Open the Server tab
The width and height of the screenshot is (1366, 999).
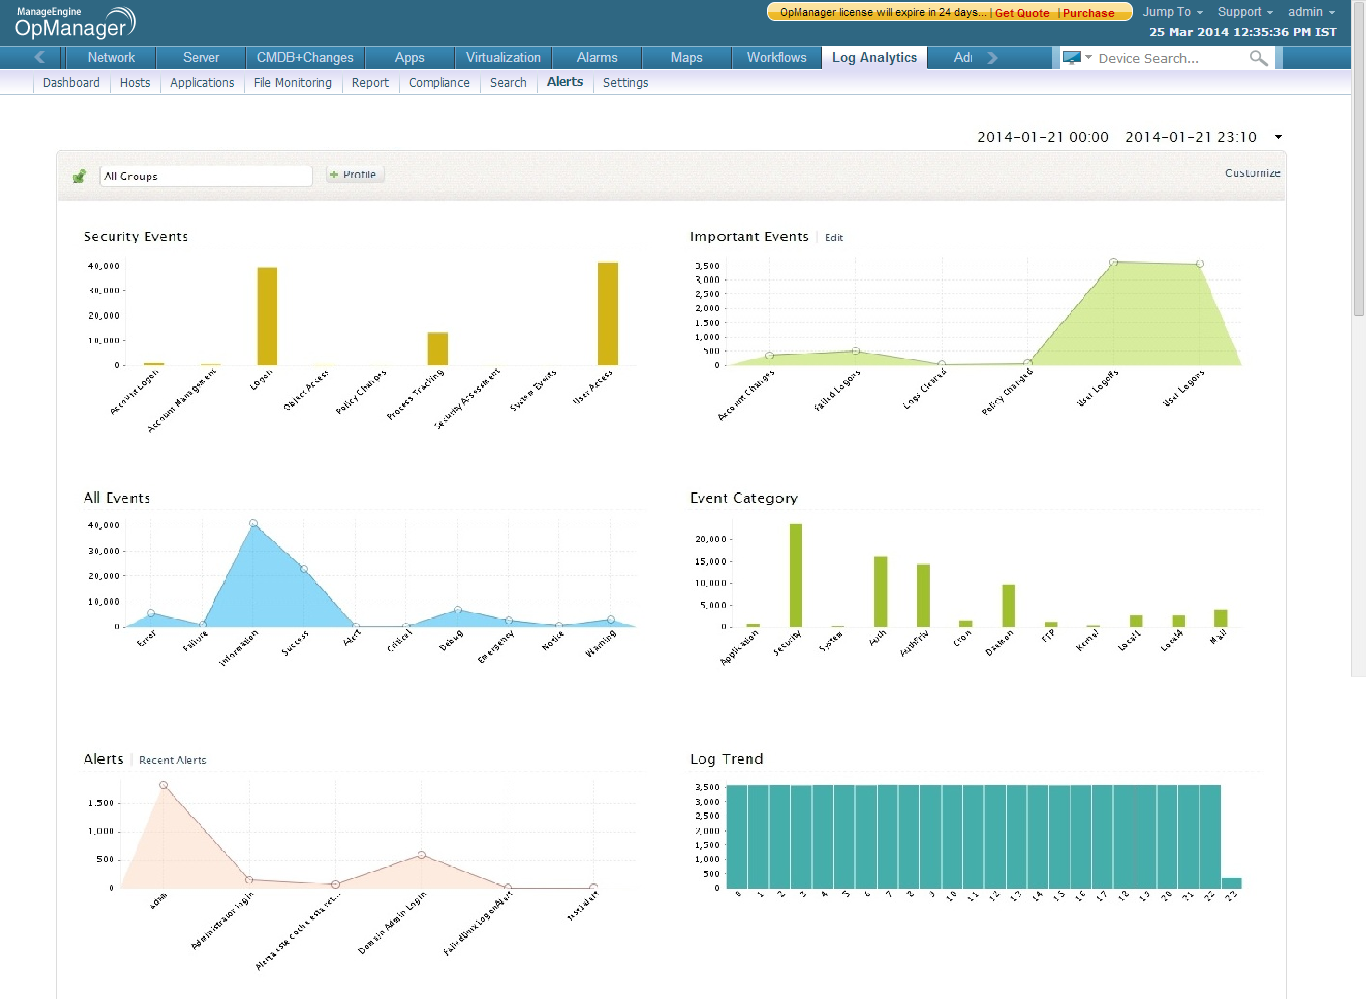(201, 58)
